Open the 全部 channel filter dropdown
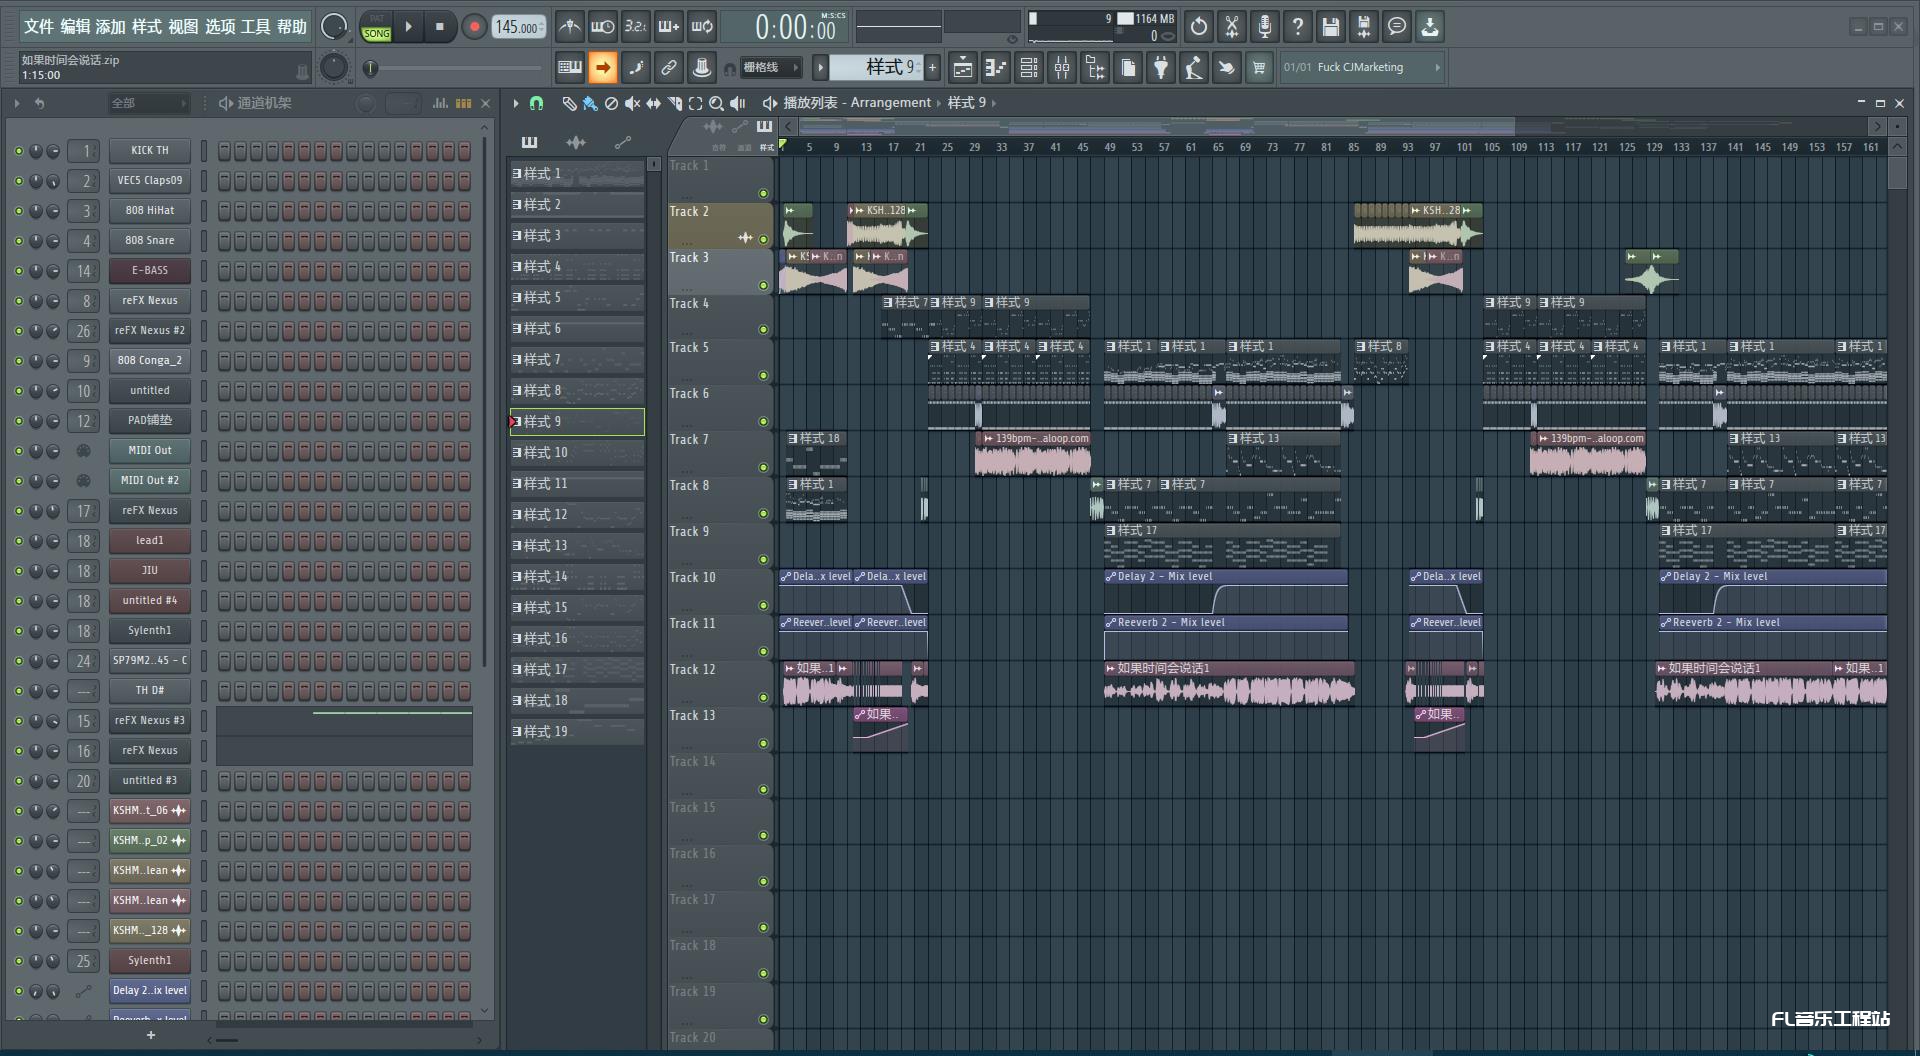Viewport: 1920px width, 1056px height. (x=149, y=103)
